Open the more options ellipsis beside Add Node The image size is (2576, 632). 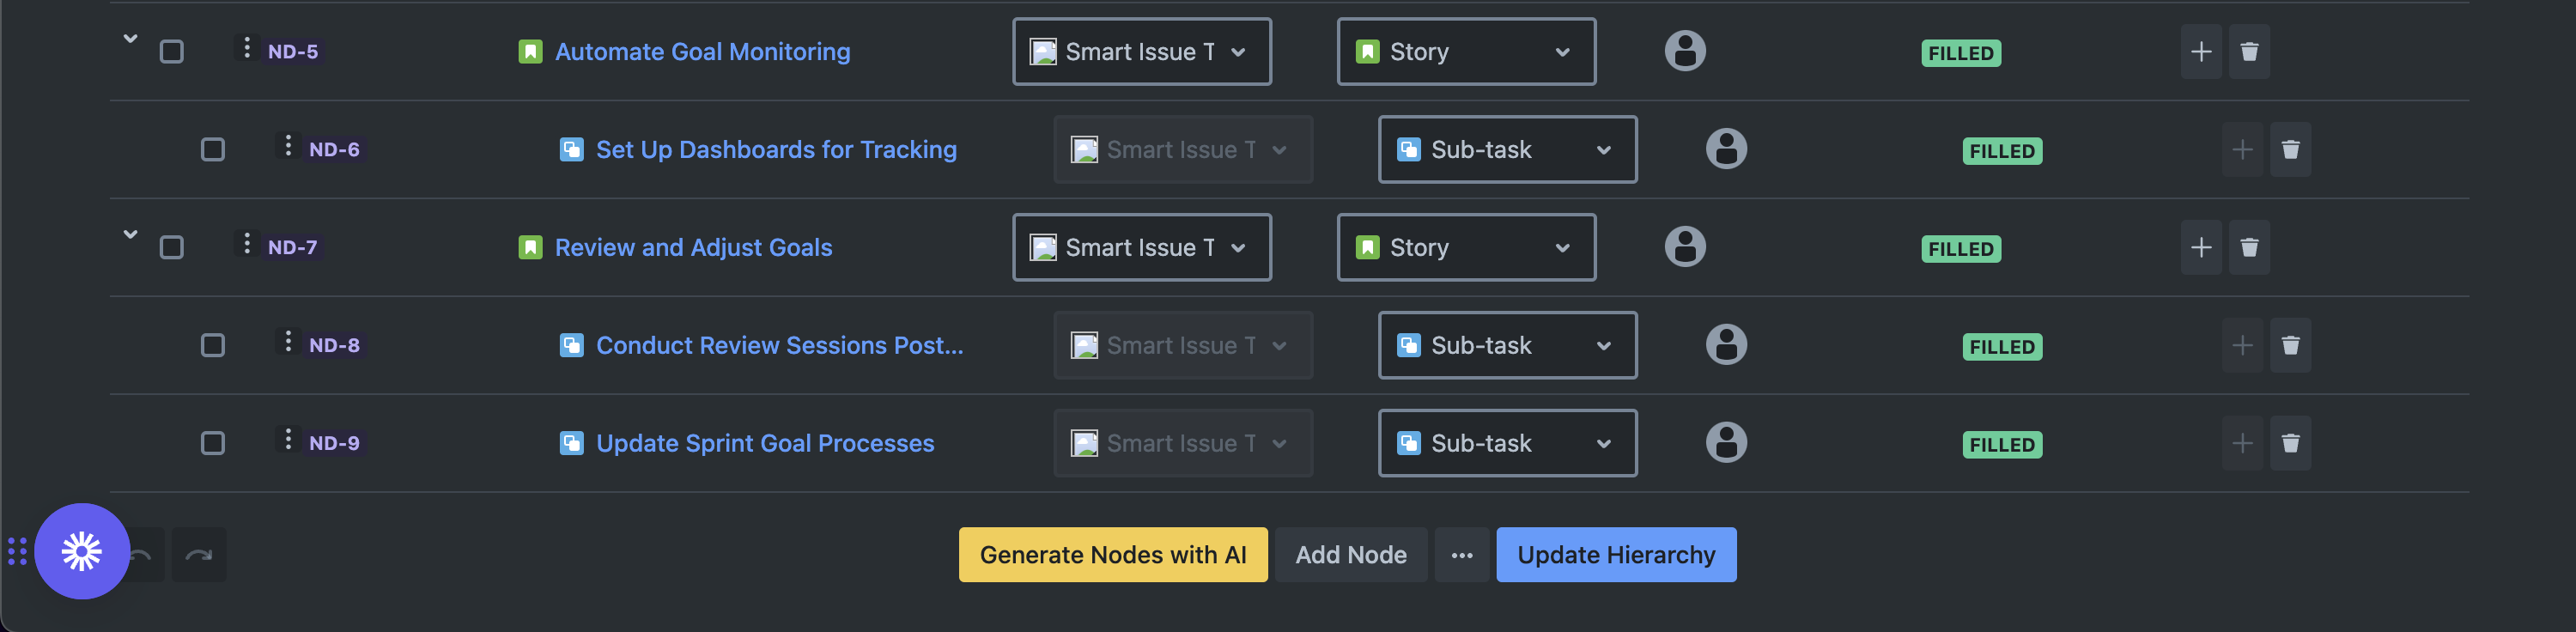[1461, 555]
